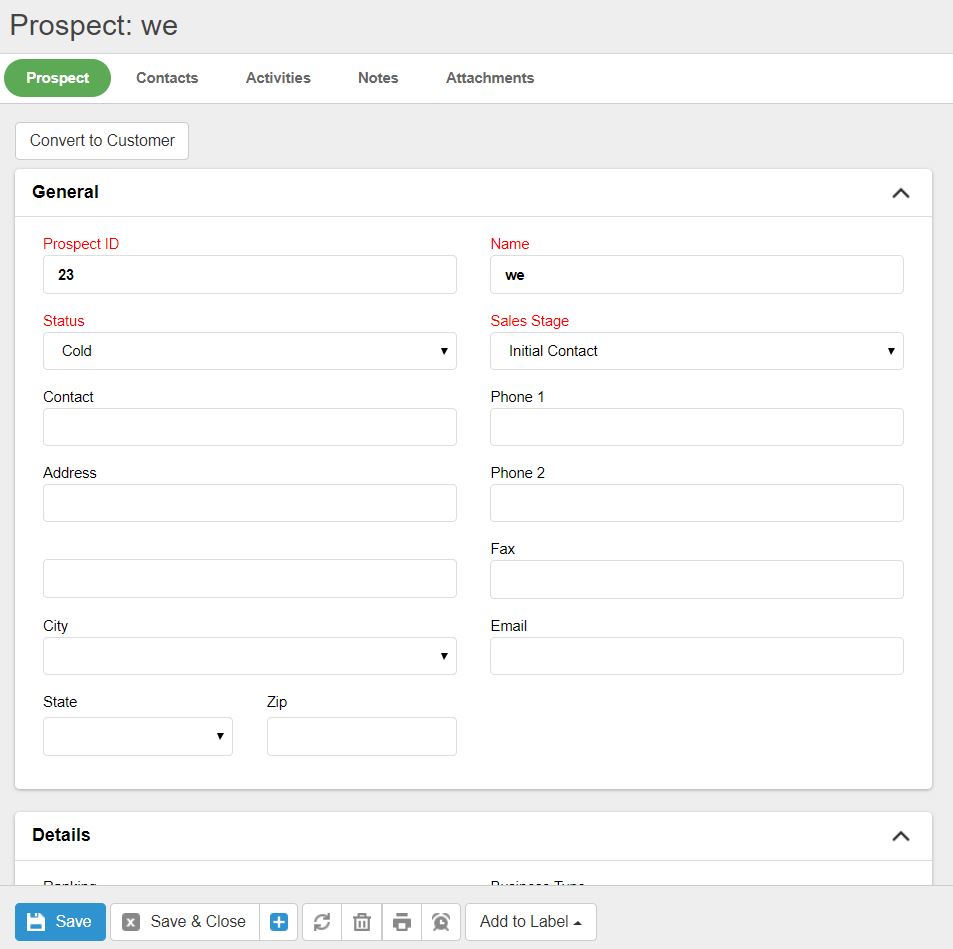Screen dimensions: 953x949
Task: Click the refresh icon in bottom toolbar
Action: coord(322,922)
